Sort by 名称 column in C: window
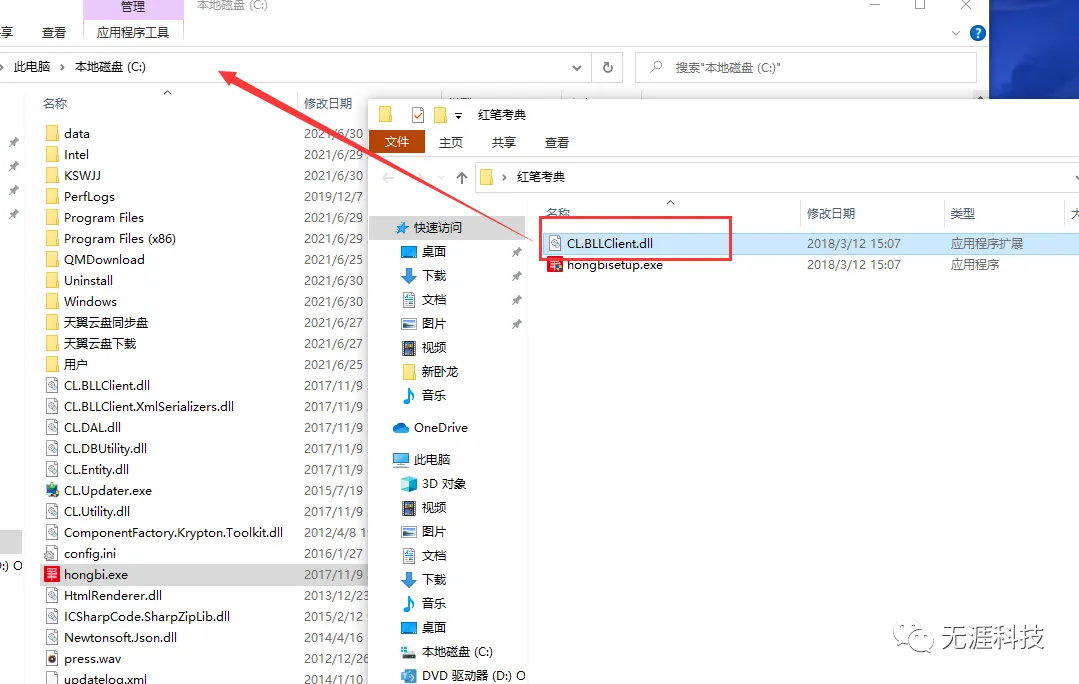This screenshot has width=1079, height=684. coord(55,103)
